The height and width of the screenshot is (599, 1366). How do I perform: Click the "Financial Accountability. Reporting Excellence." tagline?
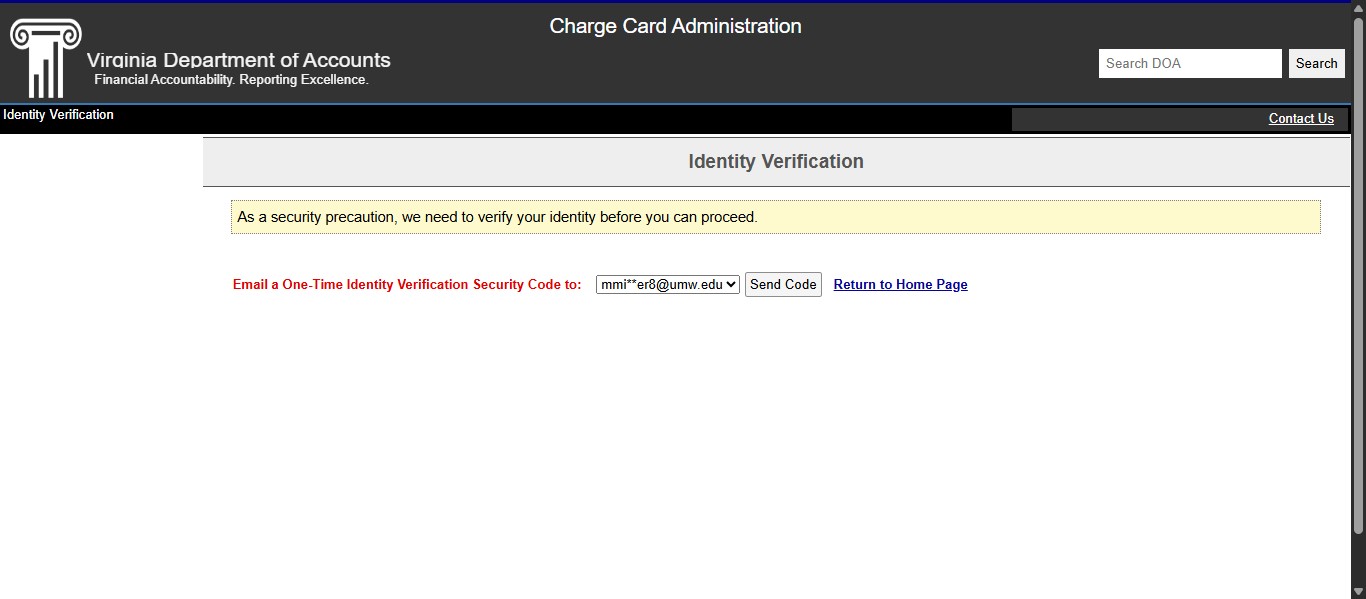coord(231,80)
